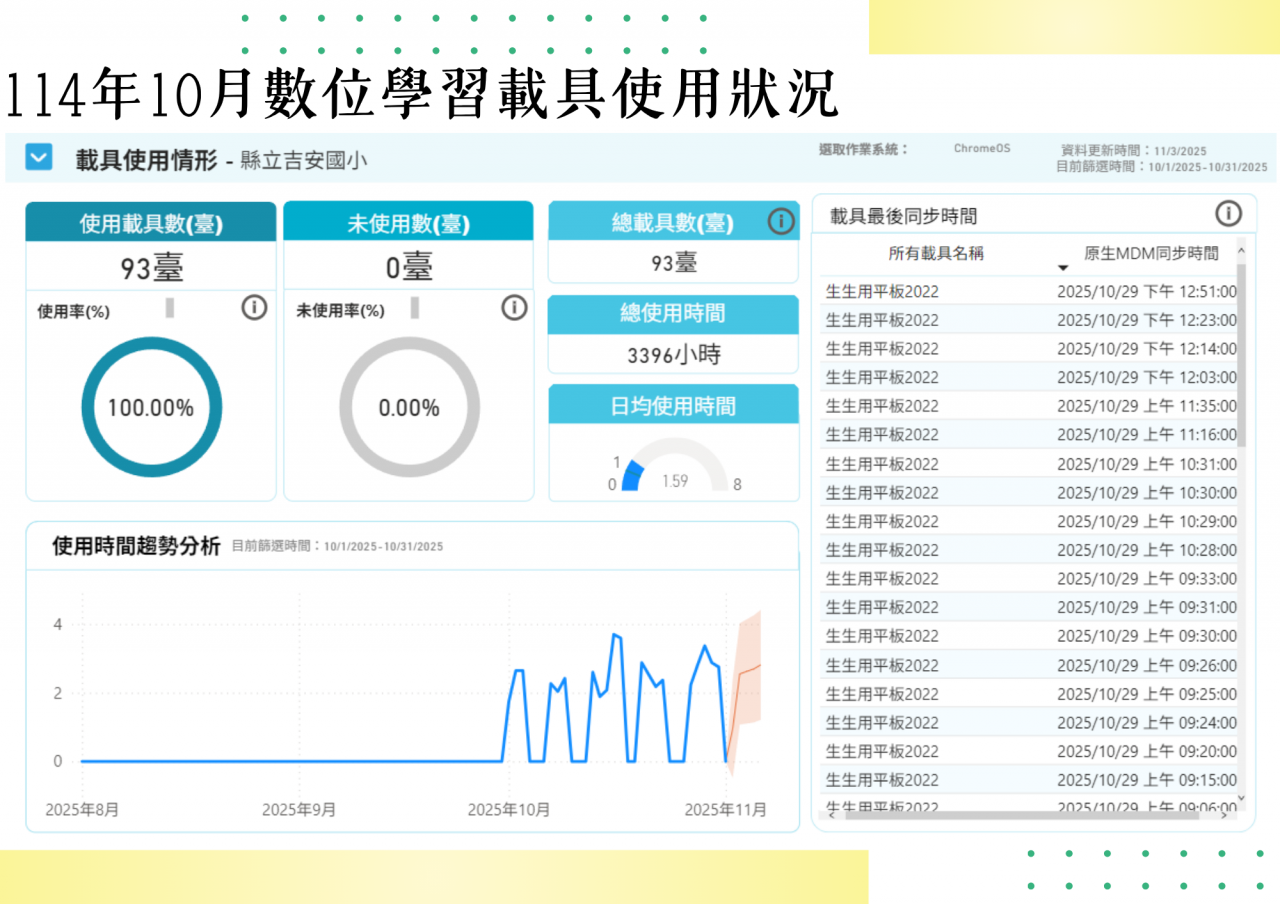The width and height of the screenshot is (1280, 904).
Task: Click the 3396小時 value
Action: point(673,354)
